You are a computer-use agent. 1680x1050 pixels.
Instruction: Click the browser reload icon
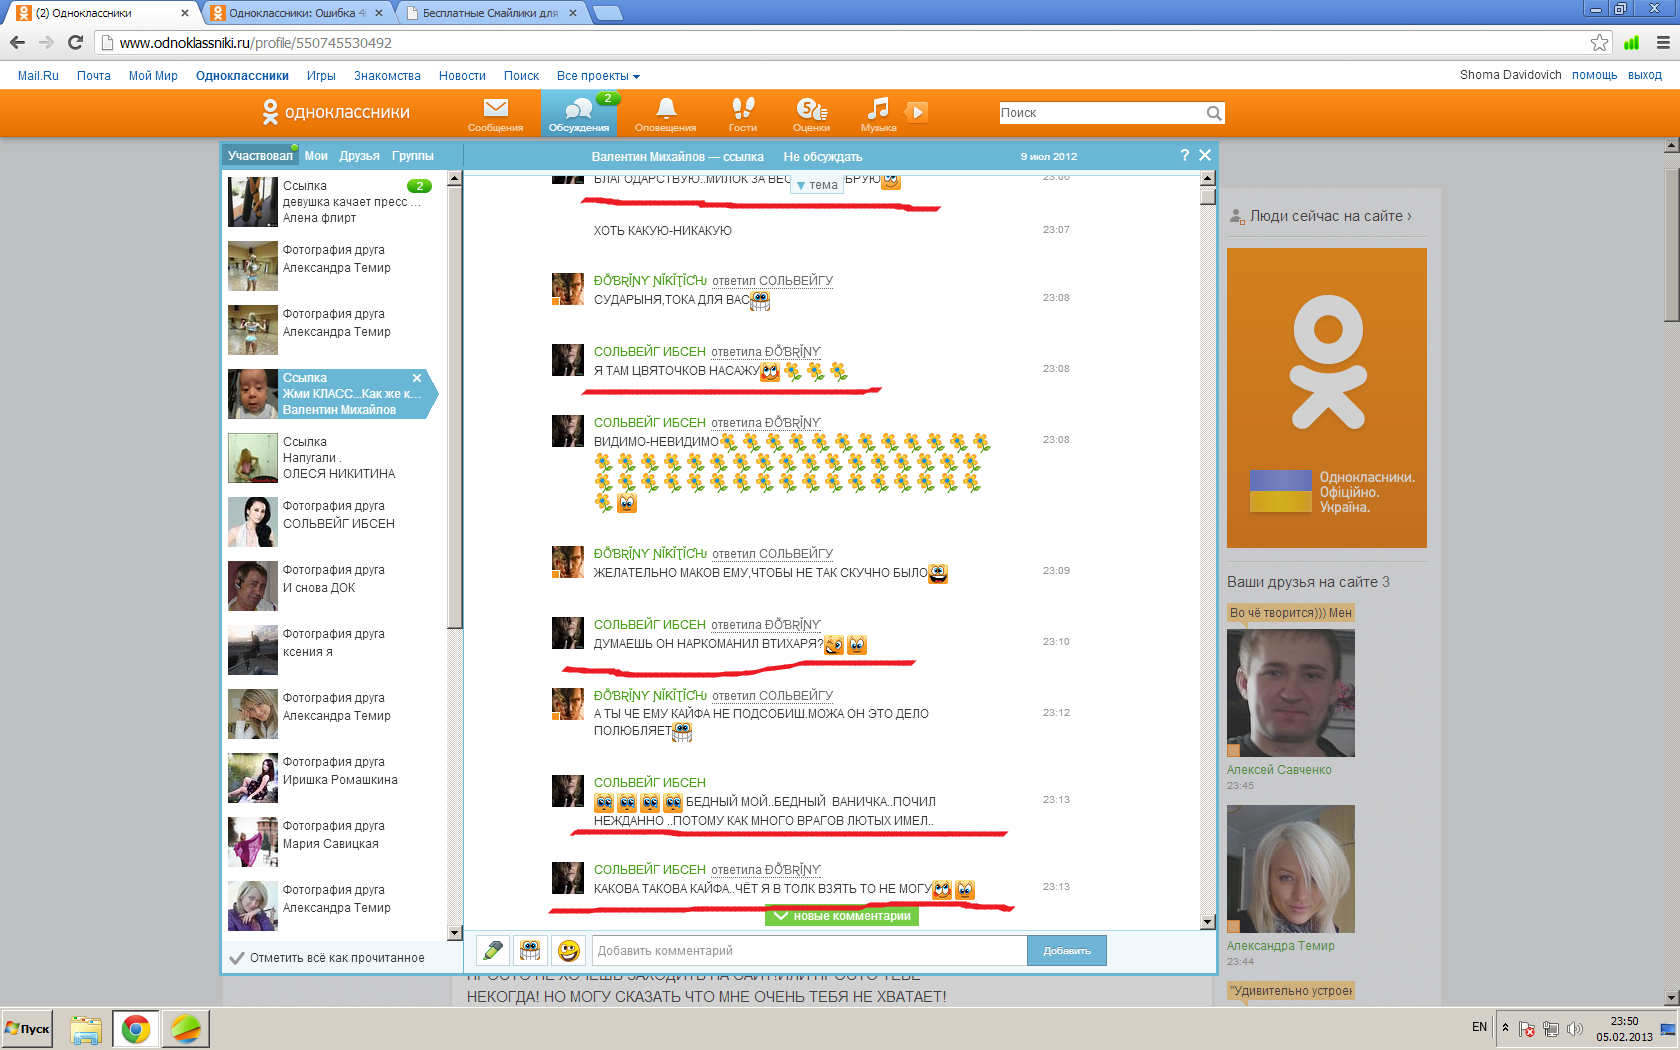(x=75, y=42)
